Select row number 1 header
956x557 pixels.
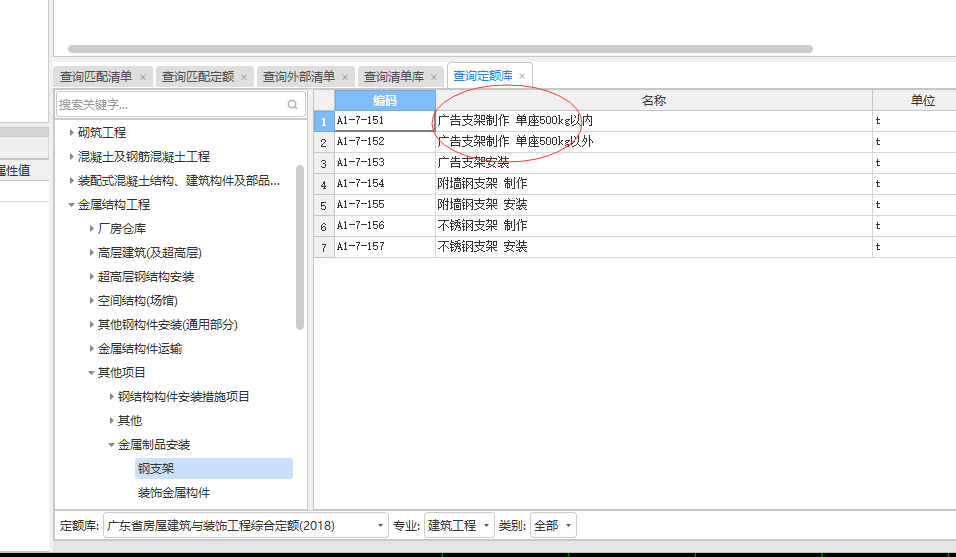coord(324,121)
